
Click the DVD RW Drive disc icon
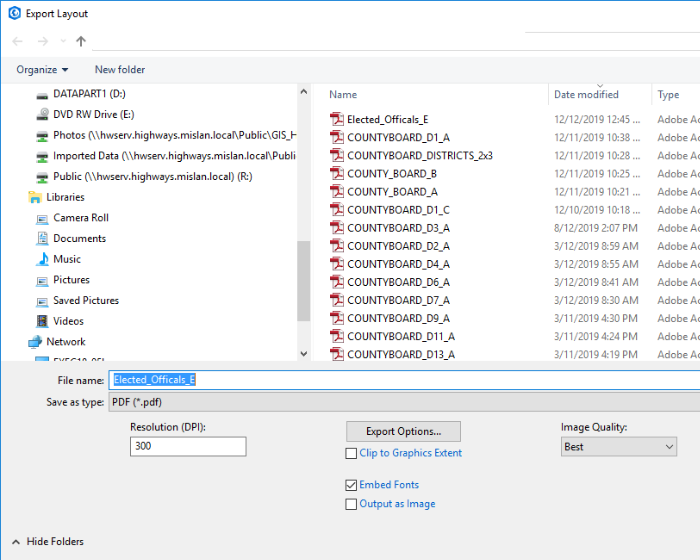point(42,114)
